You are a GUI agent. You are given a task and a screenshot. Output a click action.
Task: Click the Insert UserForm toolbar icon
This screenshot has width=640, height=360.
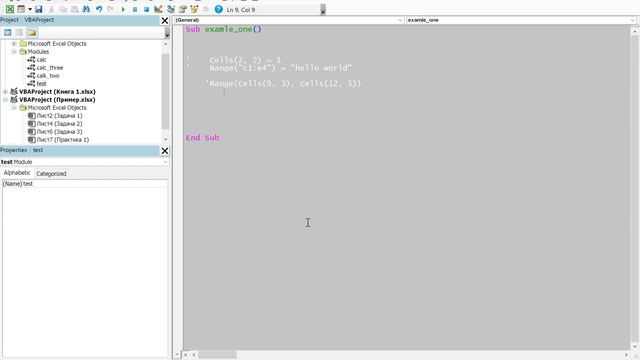coord(21,9)
